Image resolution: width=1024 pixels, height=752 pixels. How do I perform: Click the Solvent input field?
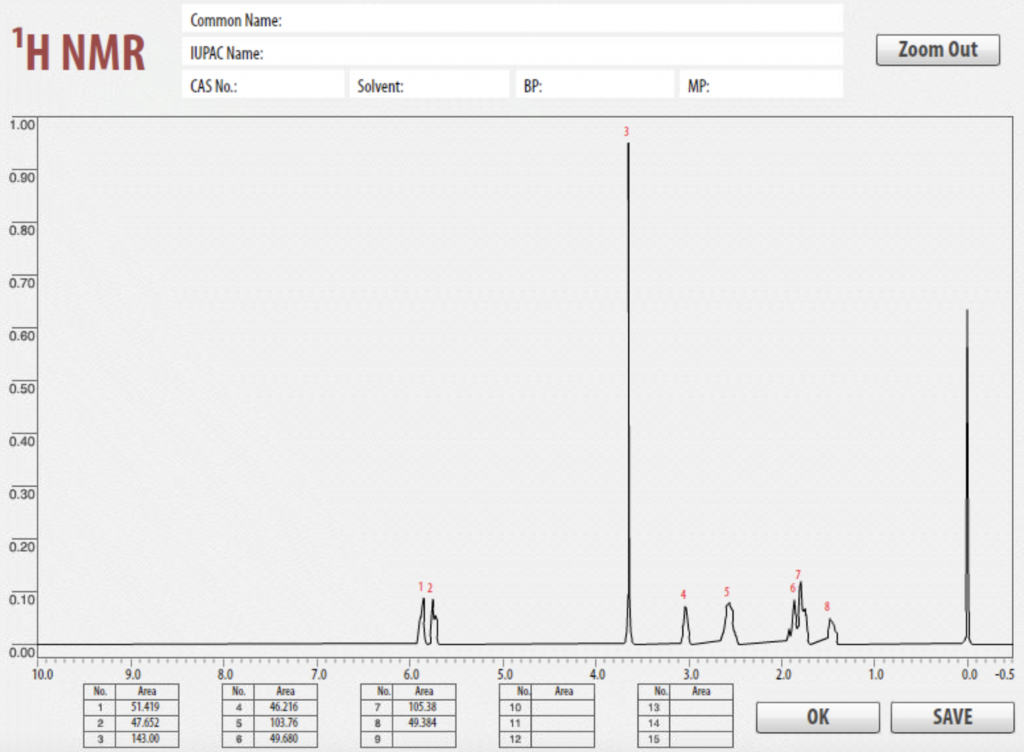(429, 85)
